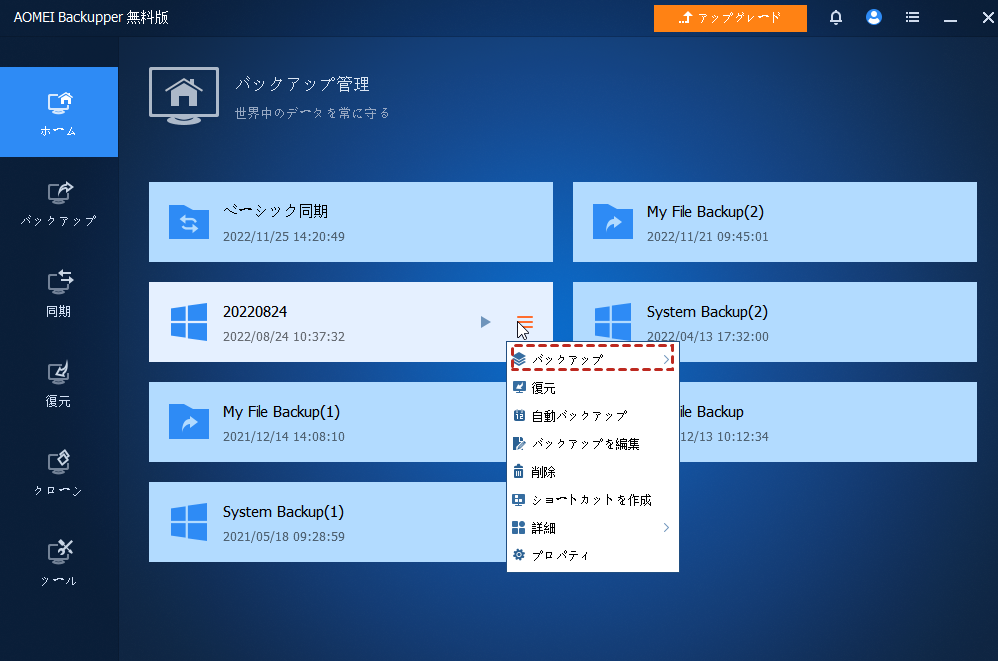Open the クローン sidebar section

pos(59,473)
